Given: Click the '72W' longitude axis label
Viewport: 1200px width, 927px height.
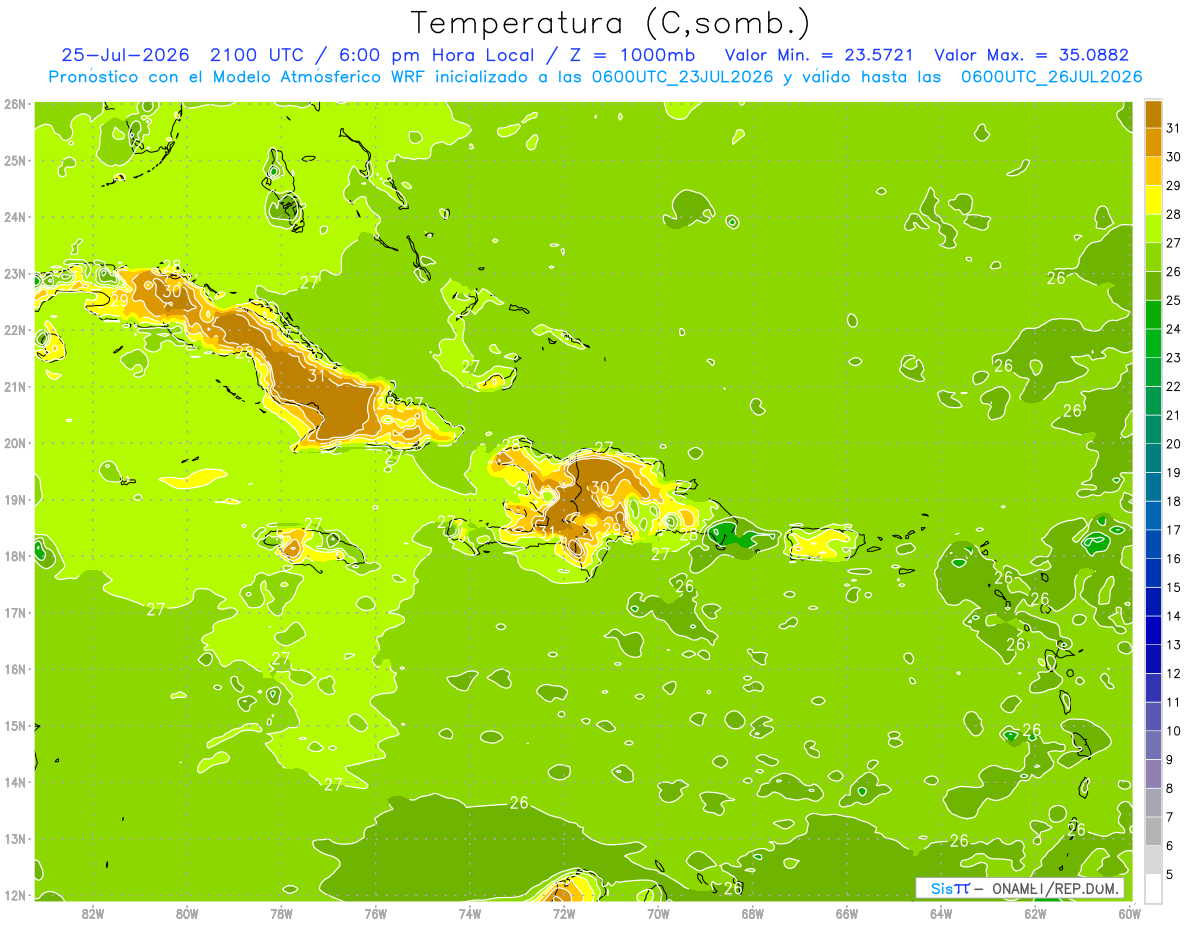Looking at the screenshot, I should pyautogui.click(x=564, y=913).
